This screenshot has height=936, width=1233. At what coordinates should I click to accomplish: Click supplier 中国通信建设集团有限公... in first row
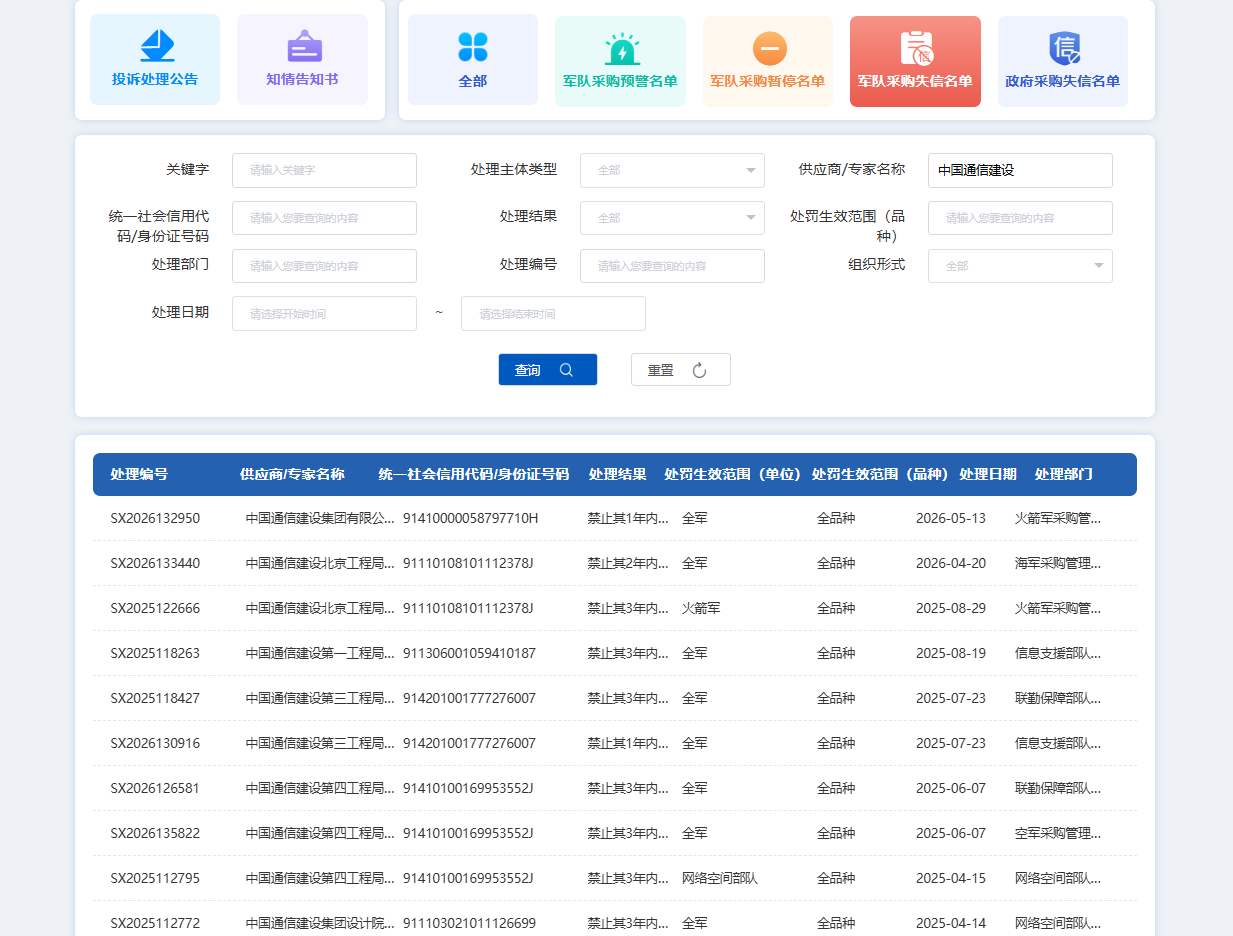pos(320,518)
